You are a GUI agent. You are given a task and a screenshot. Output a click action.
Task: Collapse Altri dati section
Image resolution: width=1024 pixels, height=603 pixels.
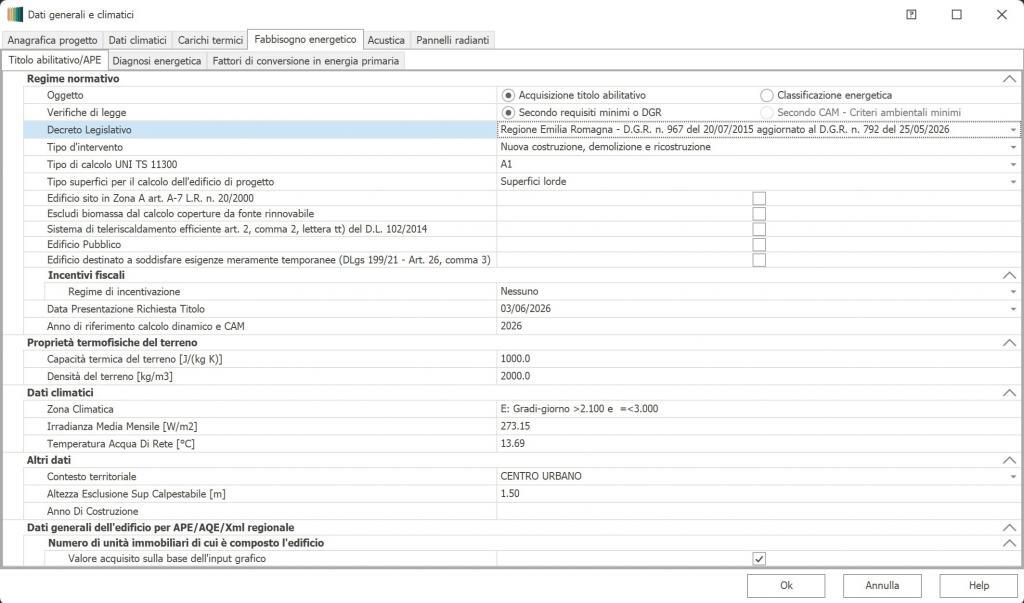1009,460
